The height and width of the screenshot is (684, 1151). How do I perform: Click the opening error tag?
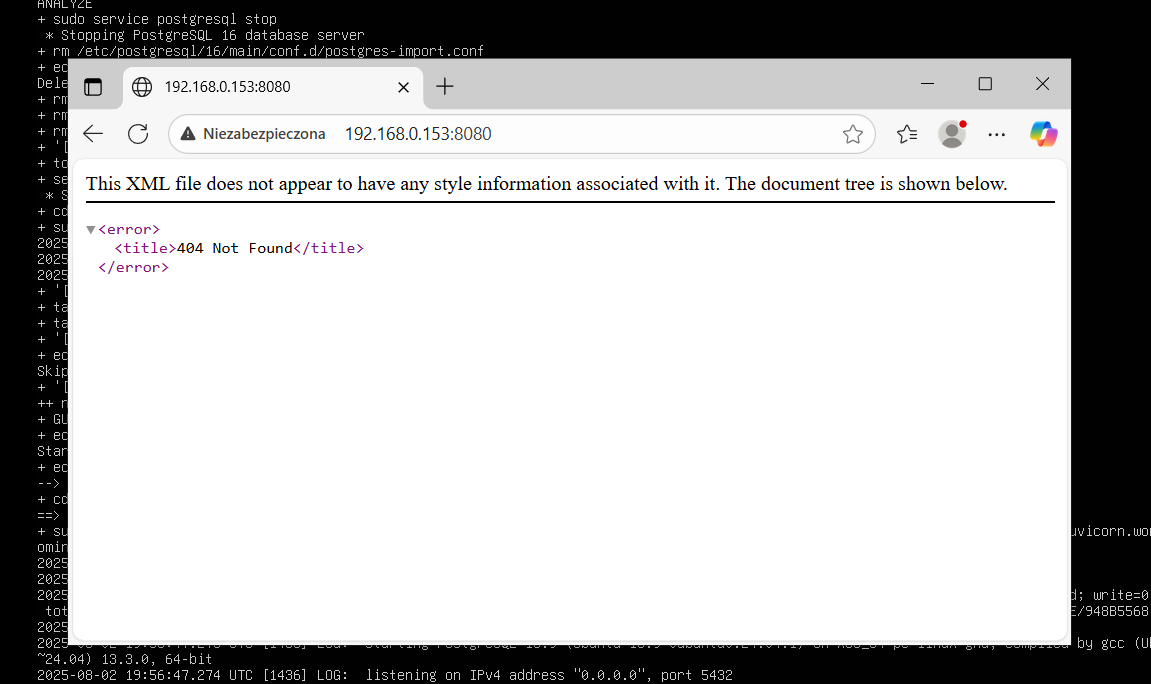tap(129, 230)
